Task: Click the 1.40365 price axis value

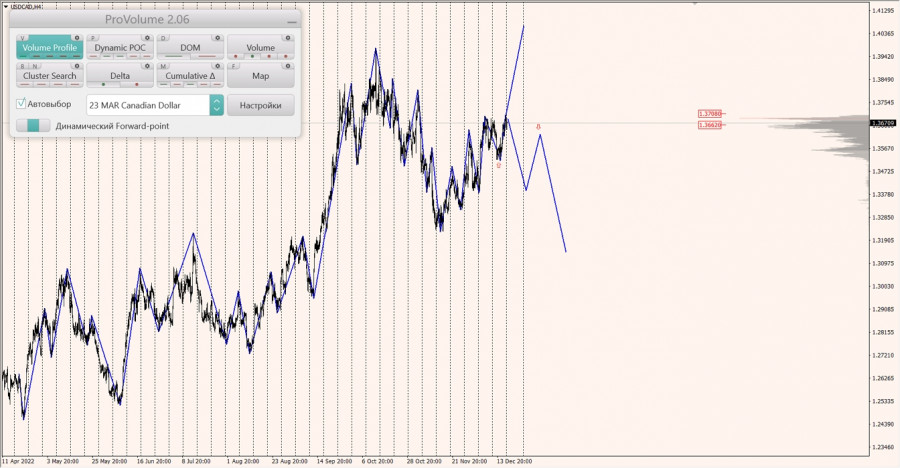Action: tap(883, 33)
